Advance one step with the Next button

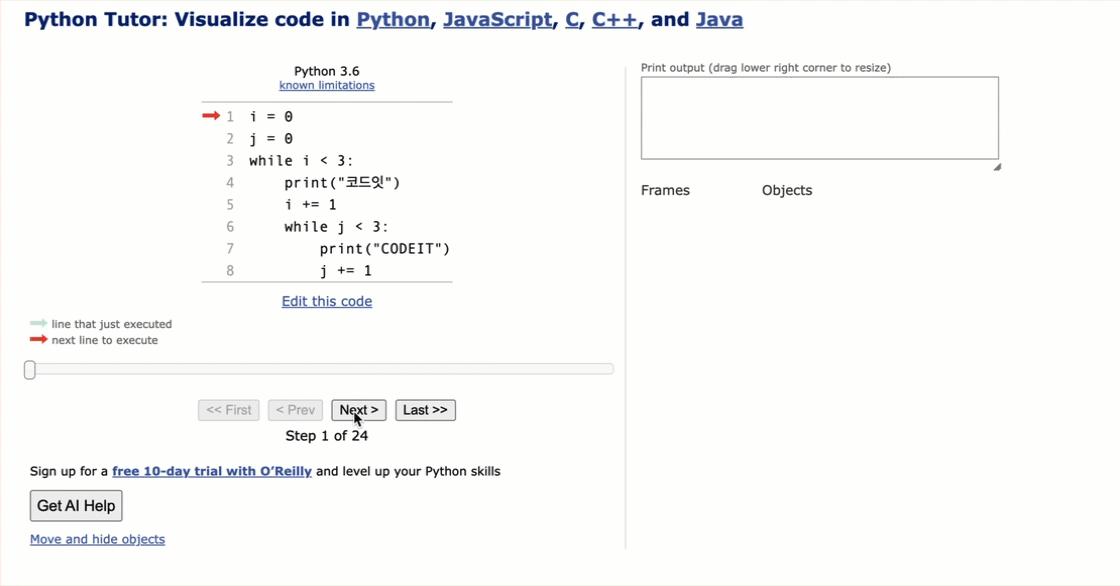pyautogui.click(x=358, y=410)
